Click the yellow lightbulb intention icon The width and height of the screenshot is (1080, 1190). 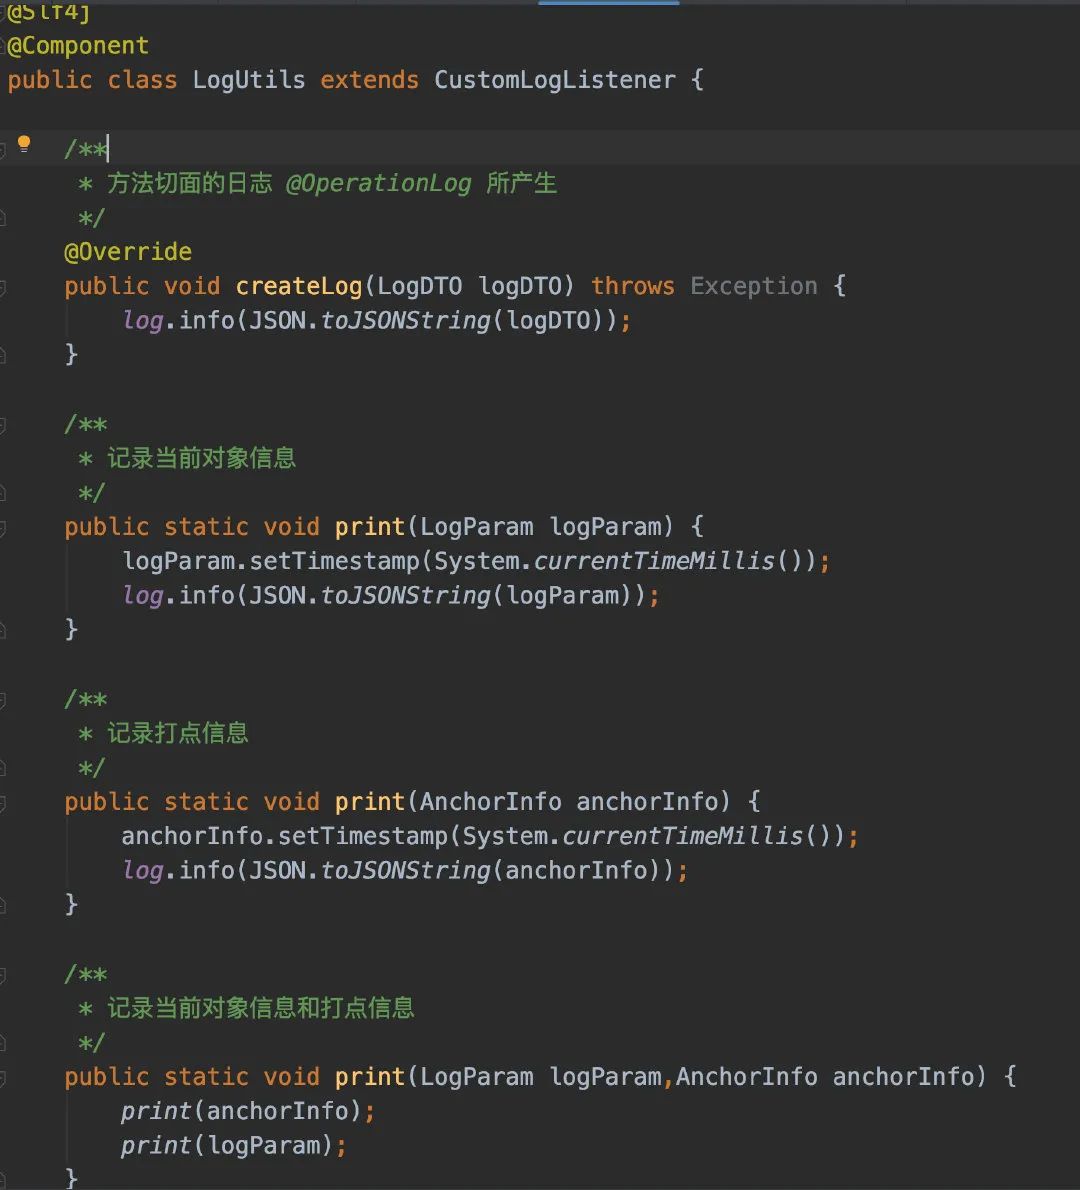(24, 144)
